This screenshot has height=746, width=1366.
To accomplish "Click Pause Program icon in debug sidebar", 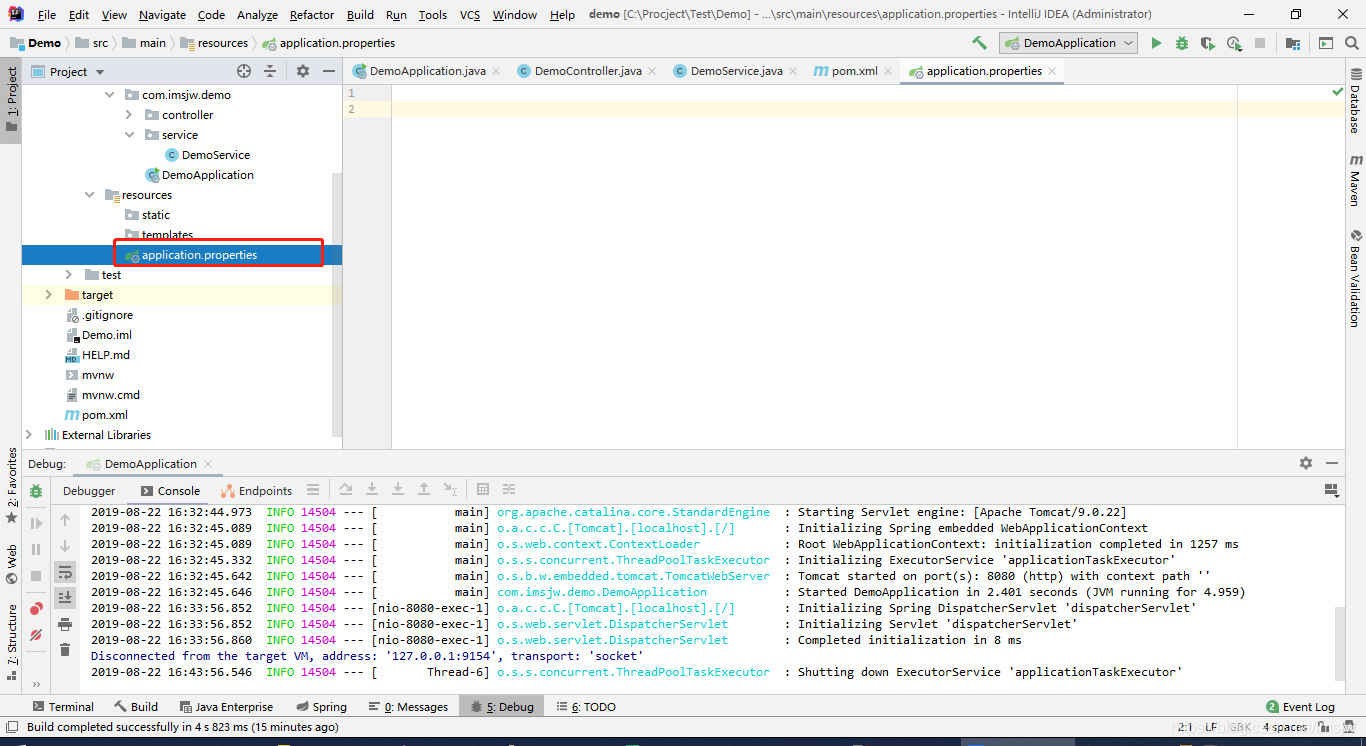I will [36, 549].
